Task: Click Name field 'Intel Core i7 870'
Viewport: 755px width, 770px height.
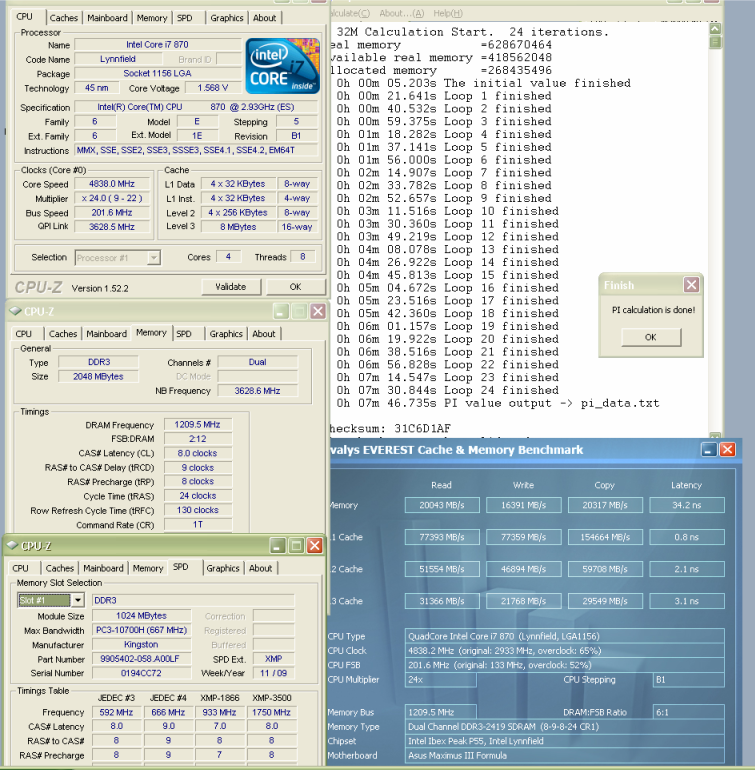Action: point(157,45)
